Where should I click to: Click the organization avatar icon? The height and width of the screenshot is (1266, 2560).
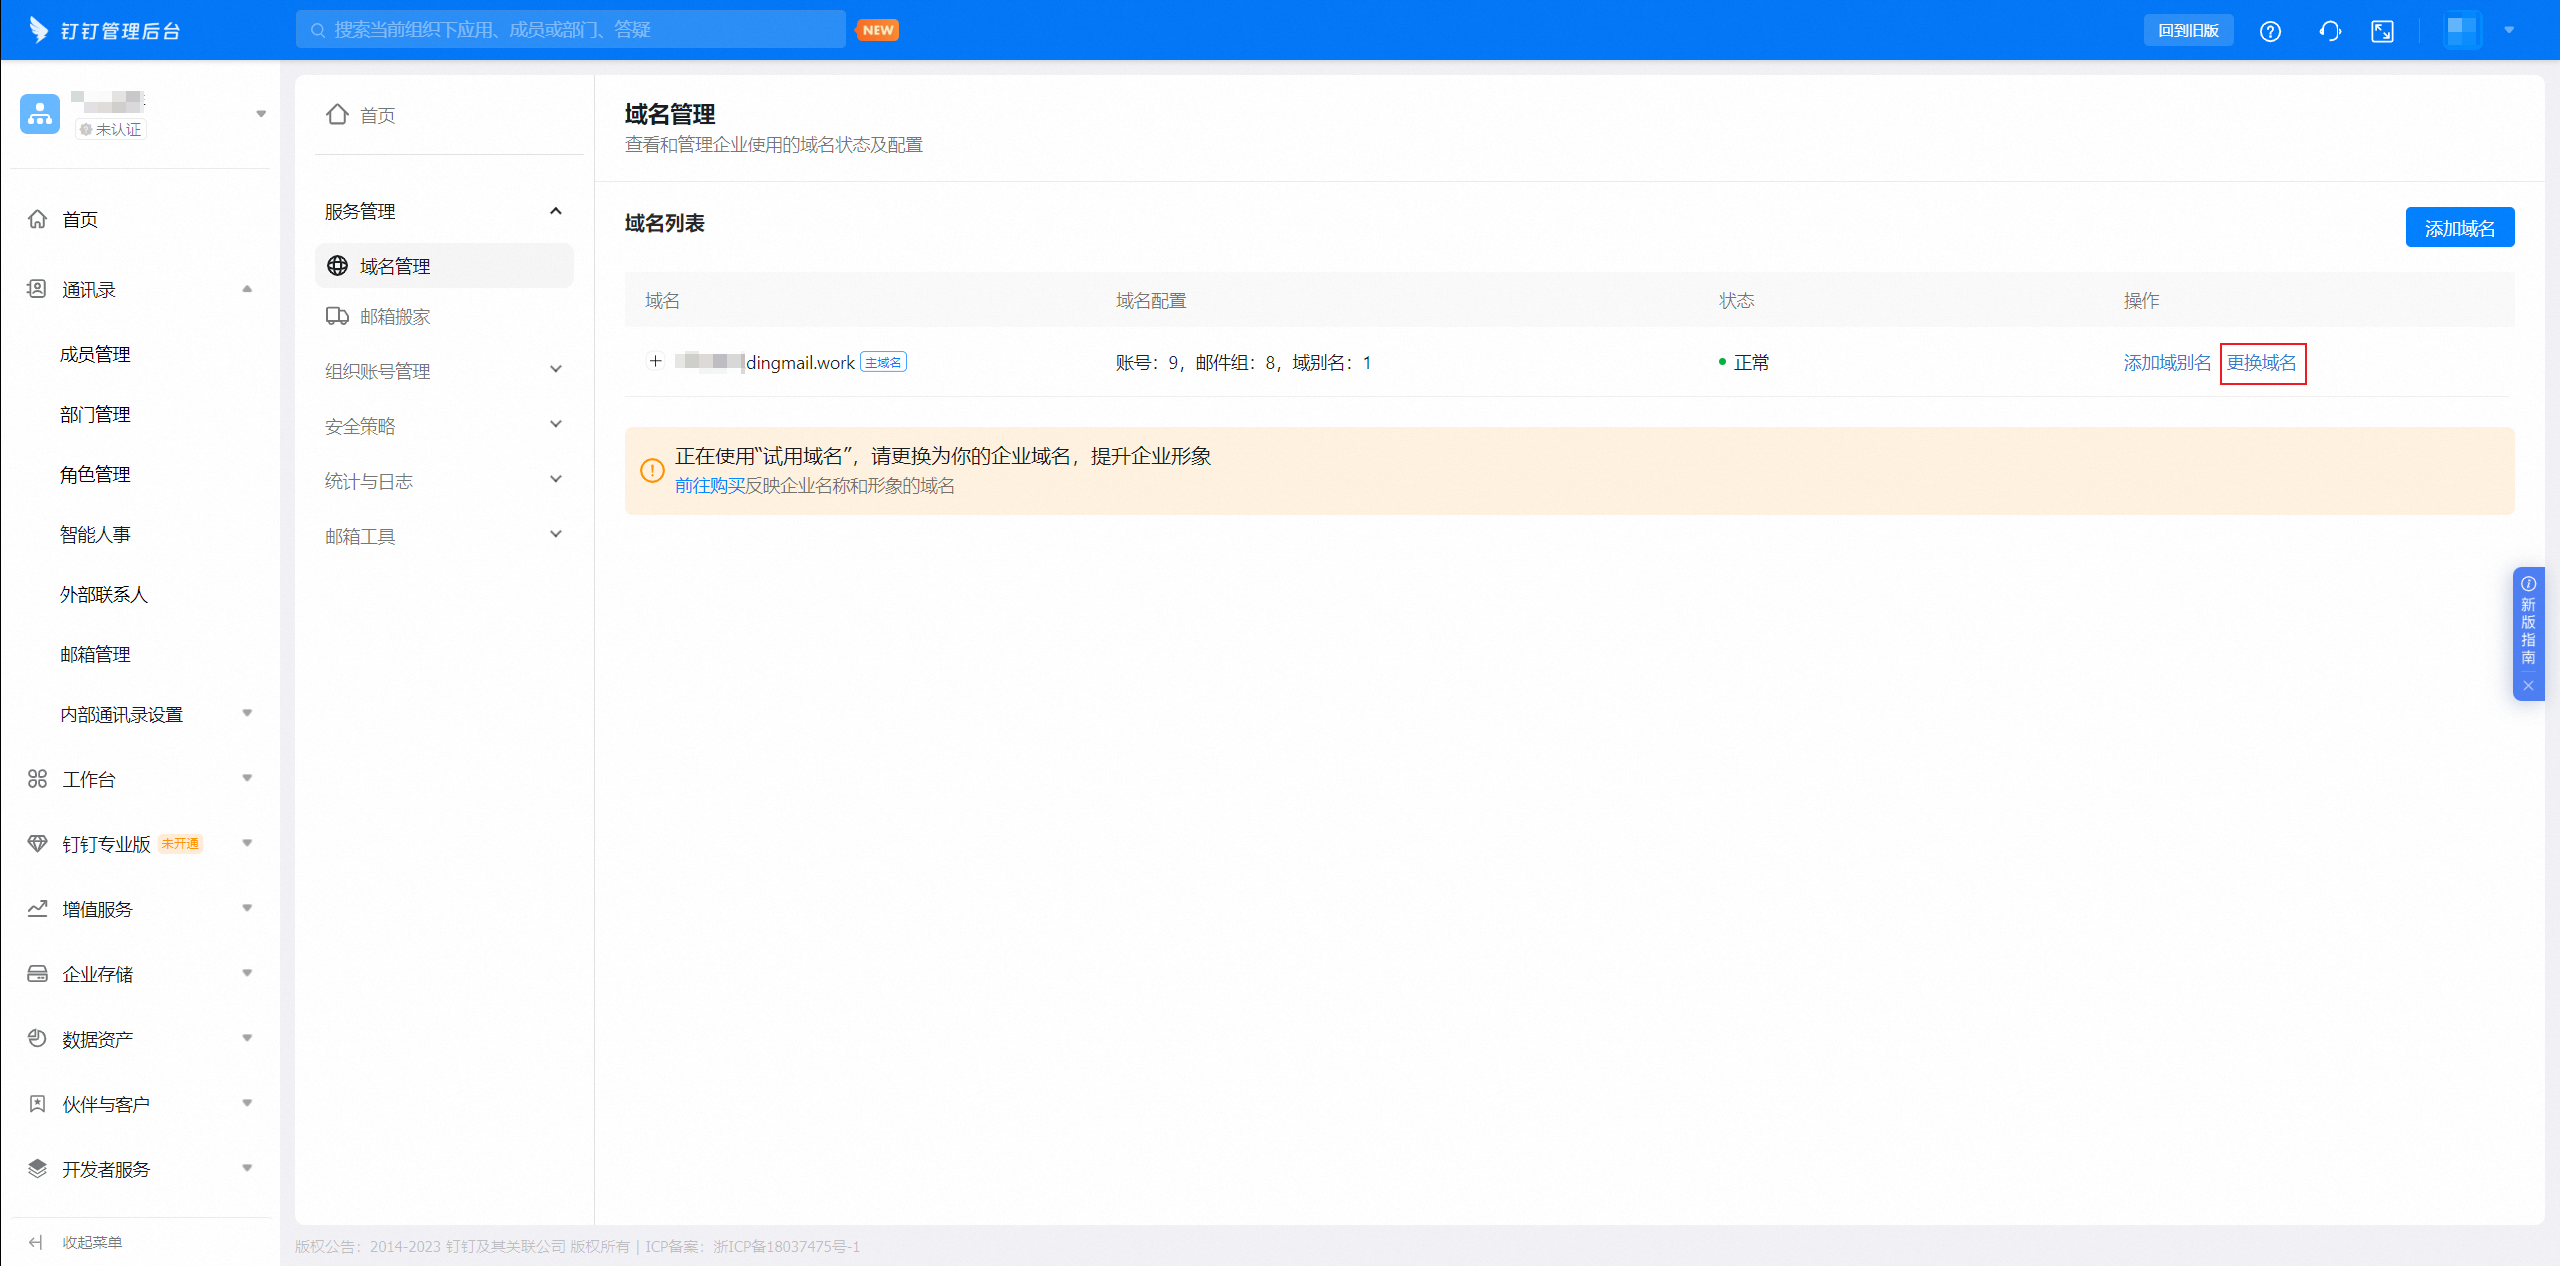[x=40, y=114]
